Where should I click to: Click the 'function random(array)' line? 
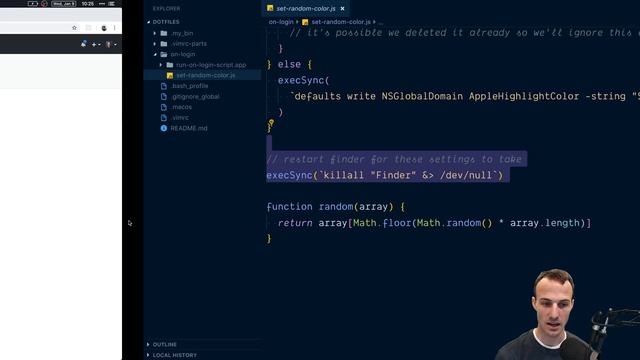pos(336,207)
